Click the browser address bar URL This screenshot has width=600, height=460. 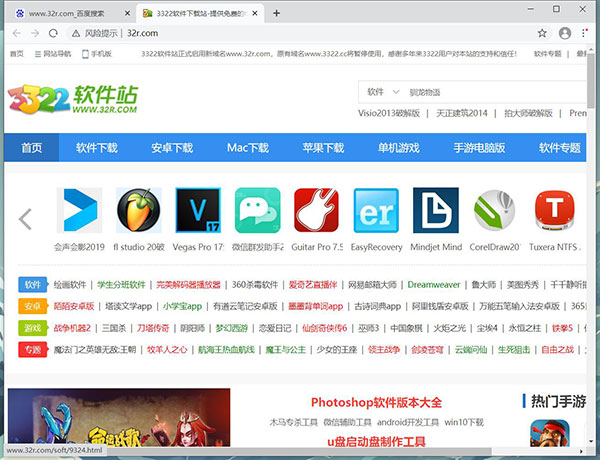click(142, 33)
